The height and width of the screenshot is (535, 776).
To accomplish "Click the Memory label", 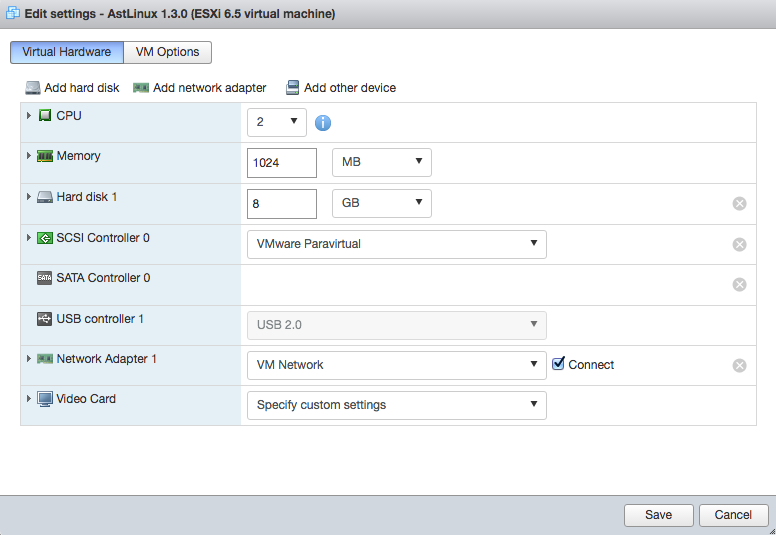I will [78, 156].
